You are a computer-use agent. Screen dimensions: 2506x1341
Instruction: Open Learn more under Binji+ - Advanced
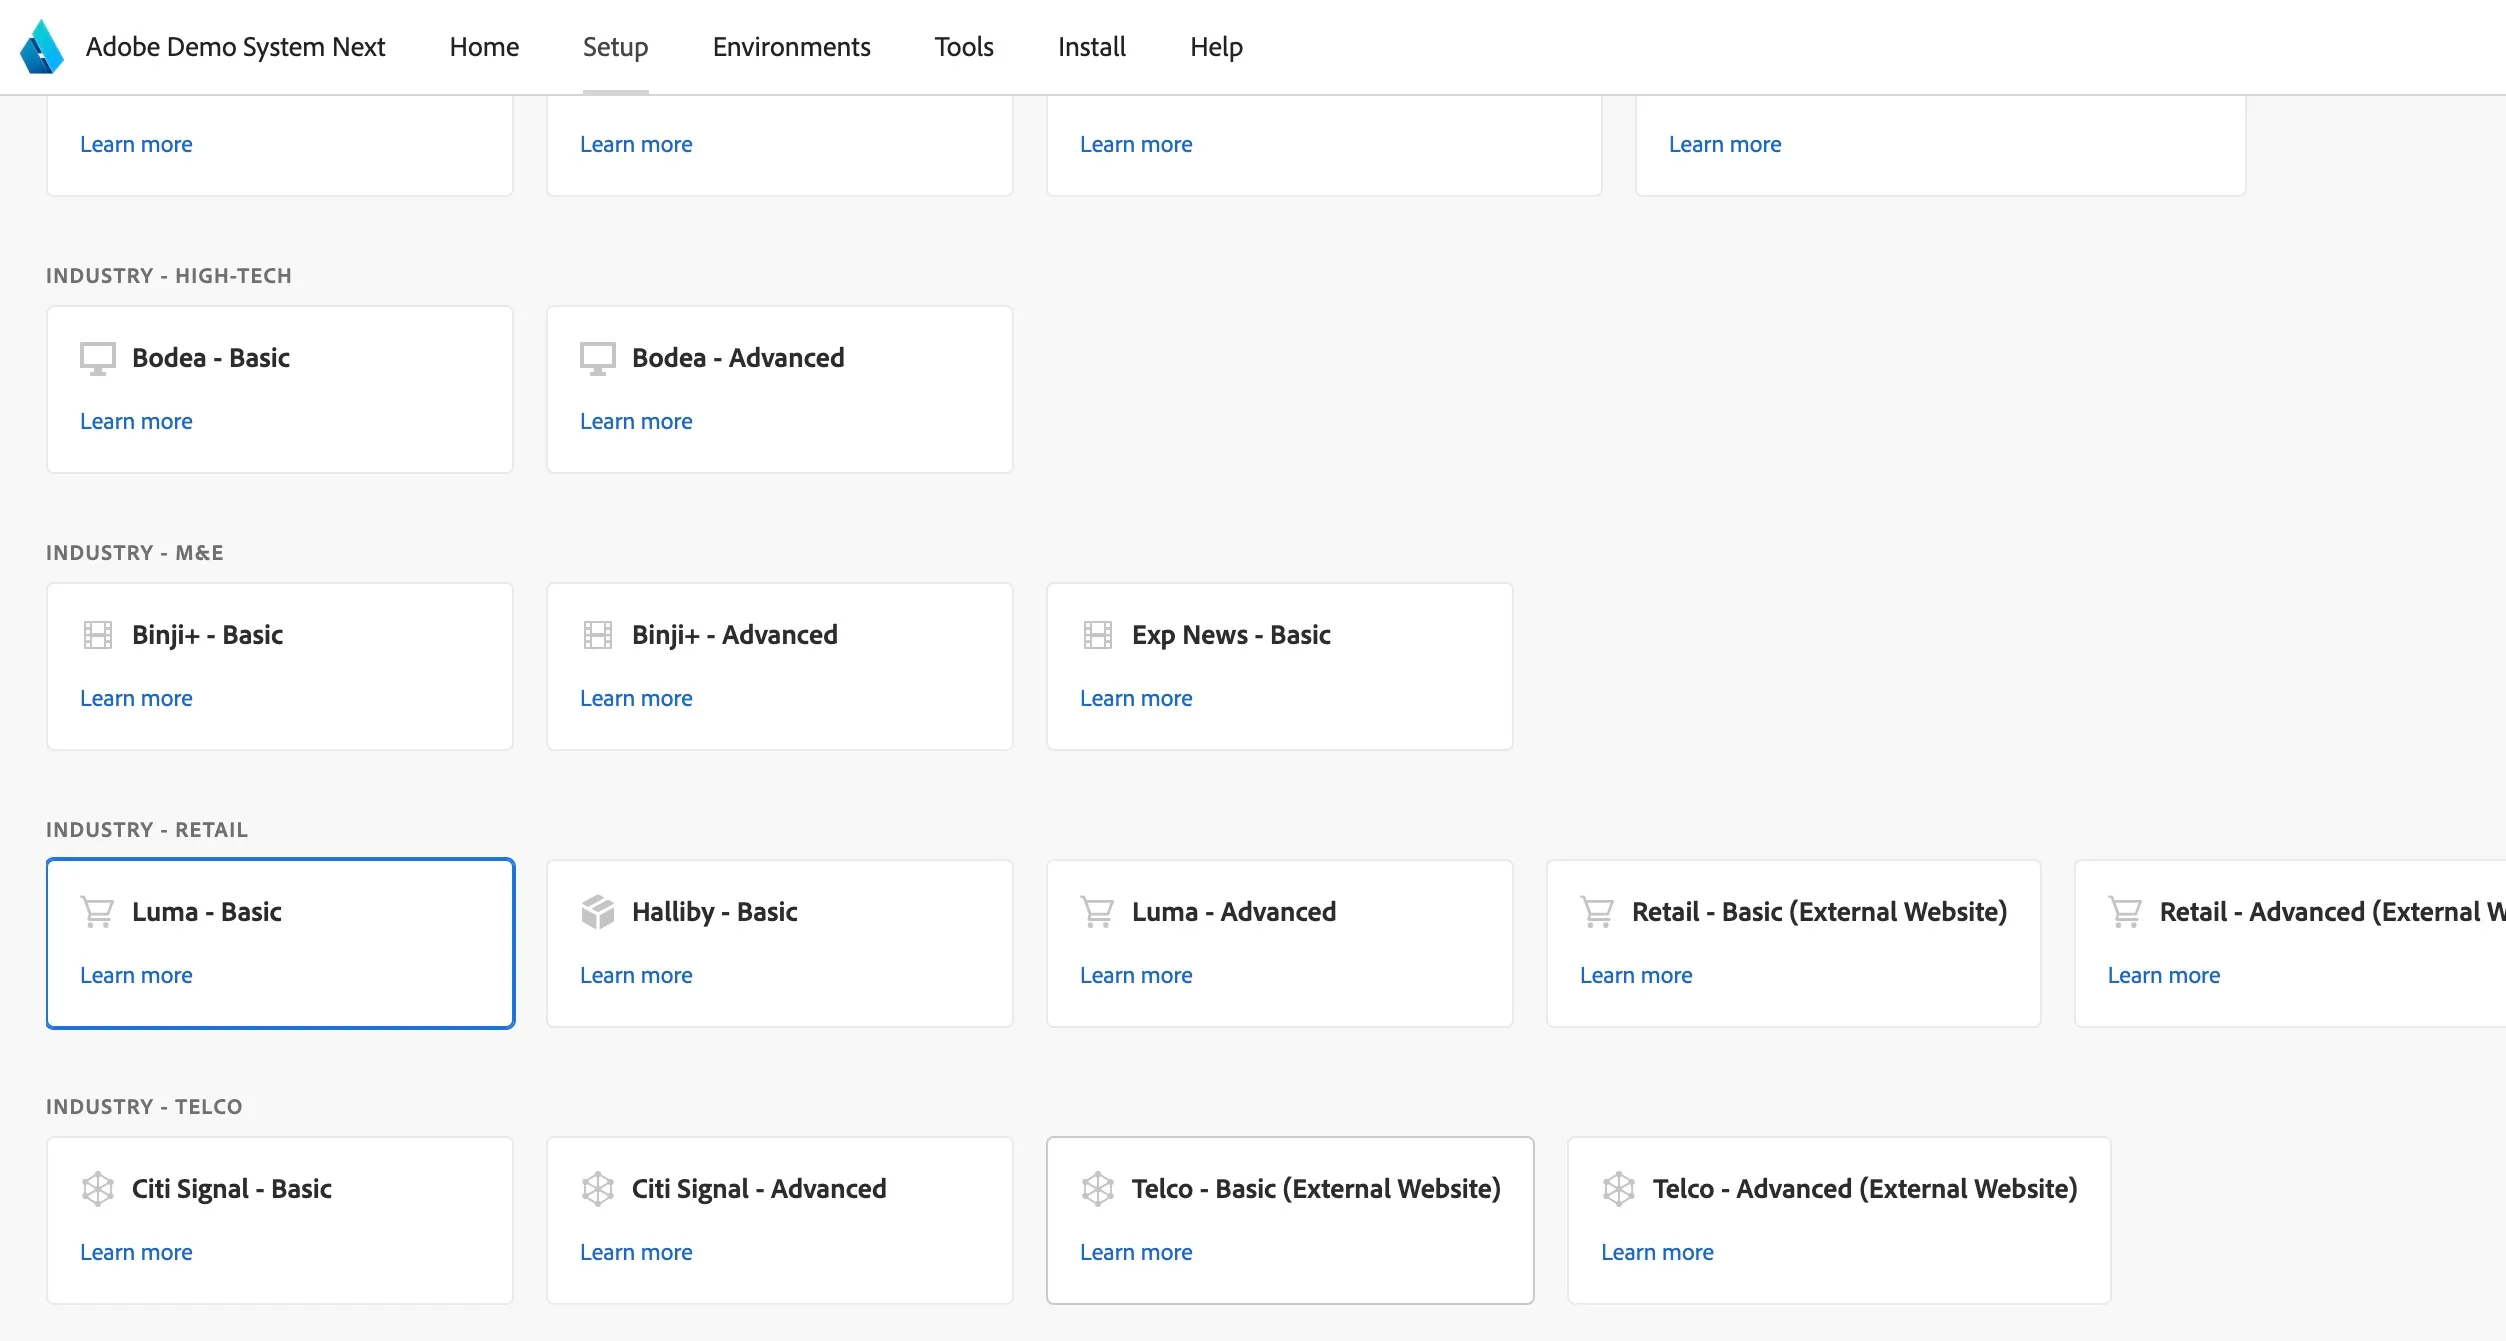coord(636,698)
